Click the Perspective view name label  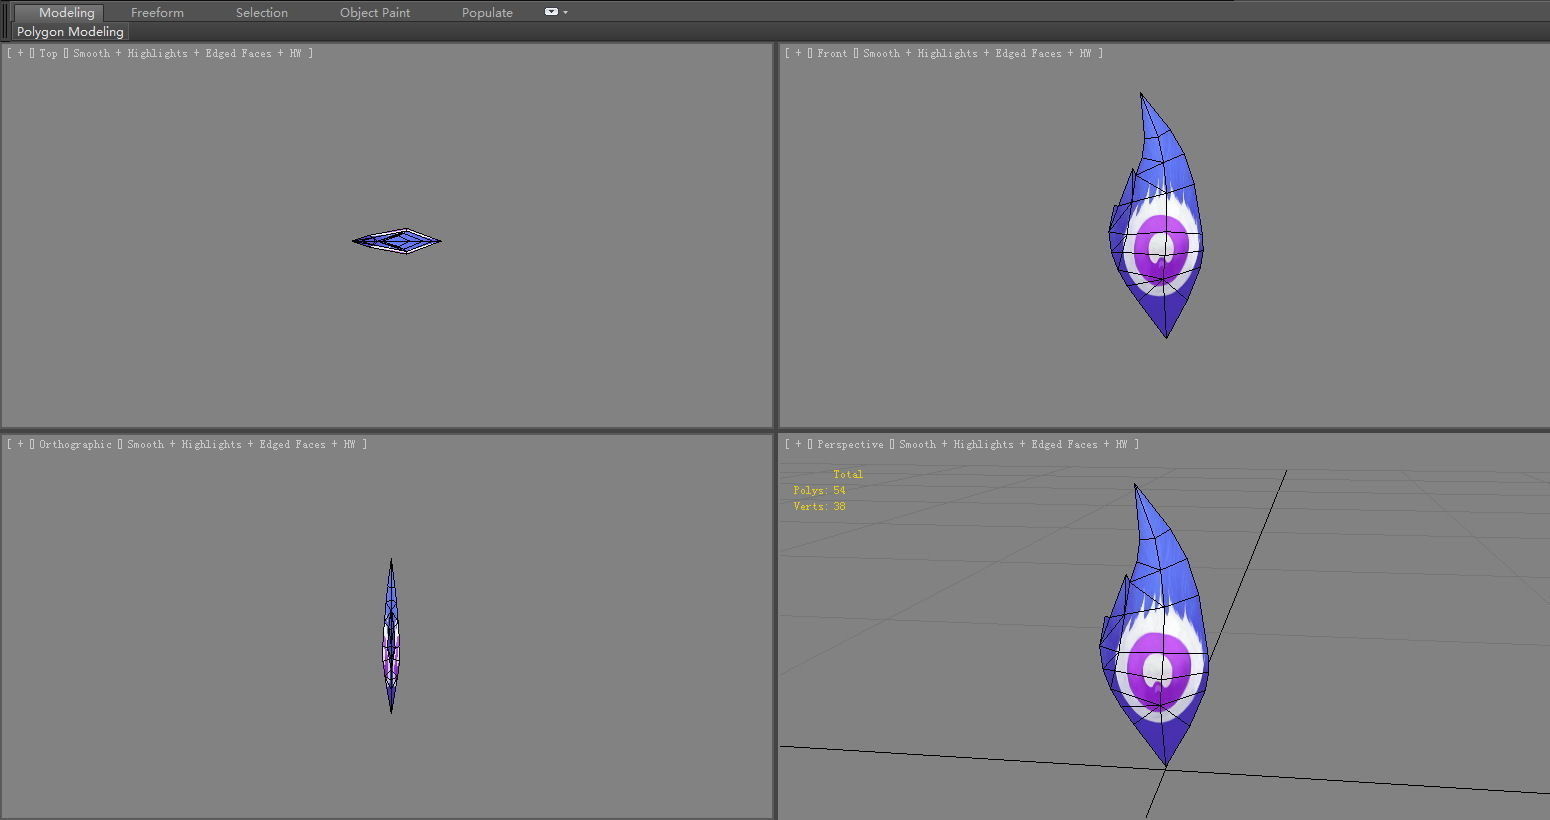850,444
